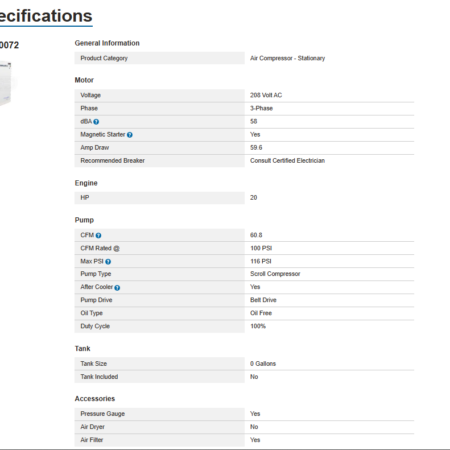Select the Oil Free oil type value
Viewport: 450px width, 450px height.
tap(261, 313)
